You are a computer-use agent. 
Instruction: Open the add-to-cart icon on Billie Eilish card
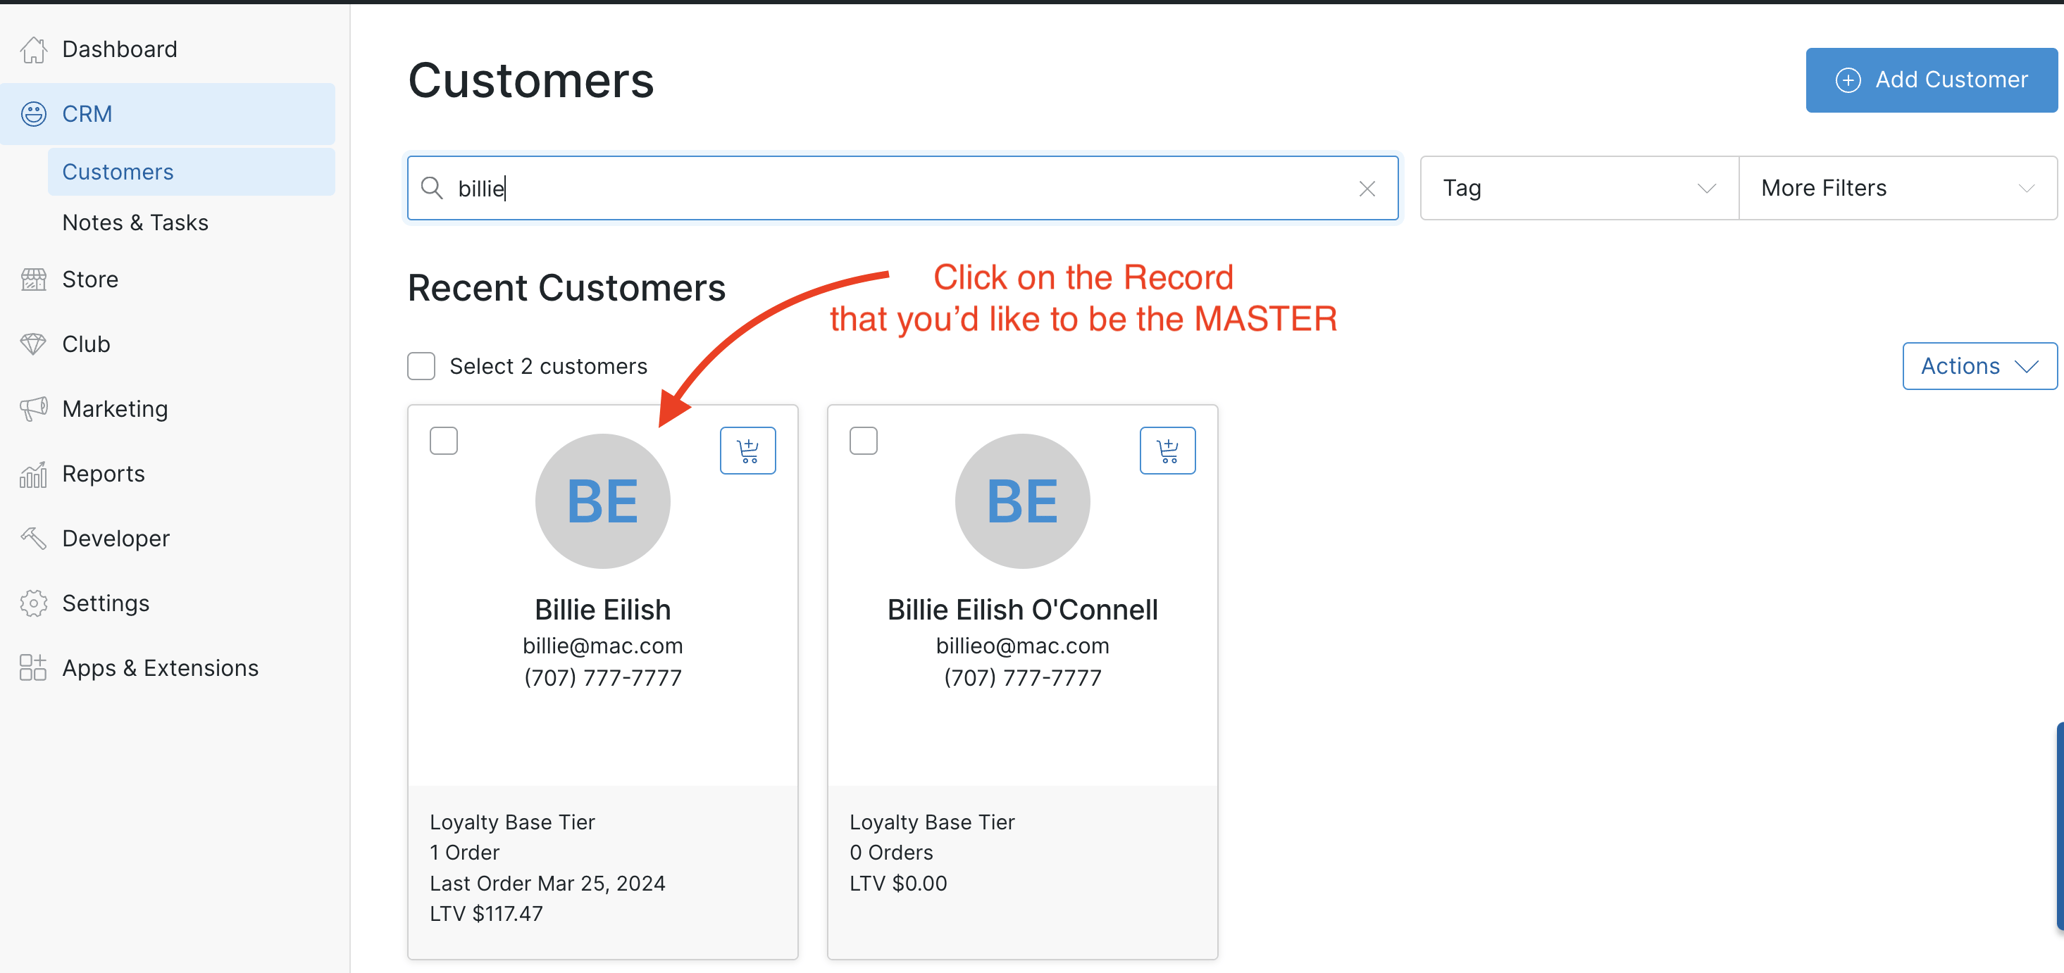(x=748, y=450)
